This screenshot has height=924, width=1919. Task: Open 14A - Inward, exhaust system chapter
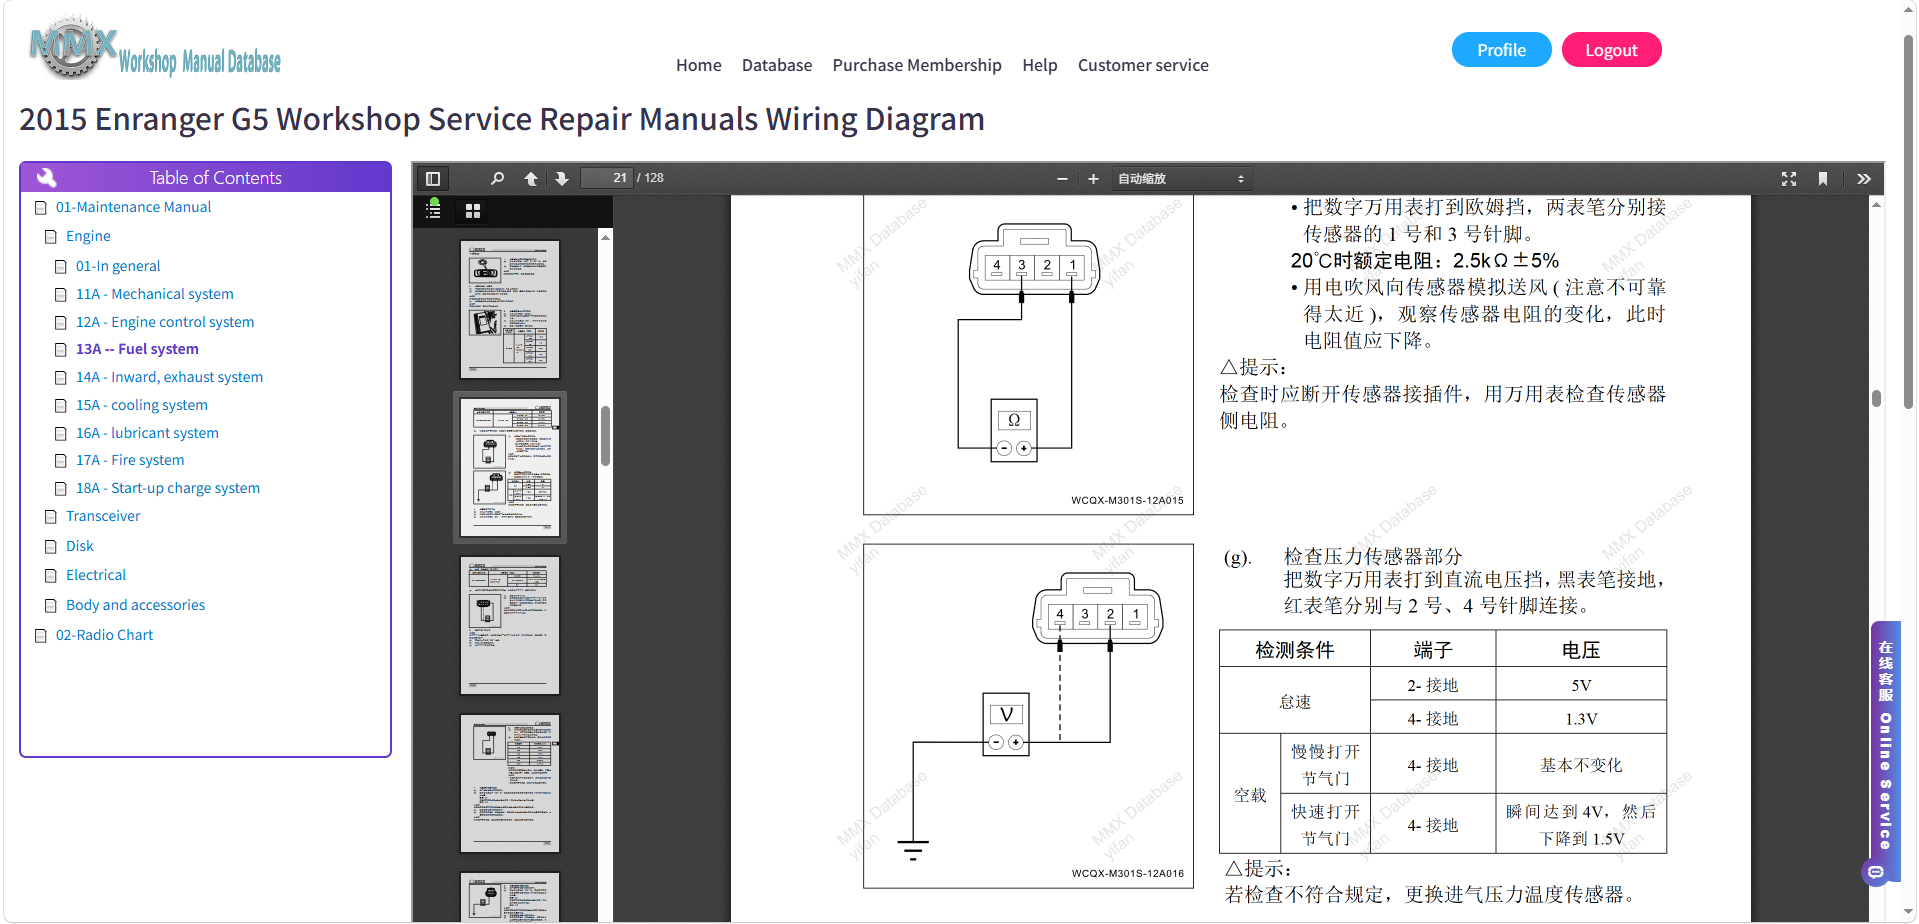pyautogui.click(x=170, y=377)
